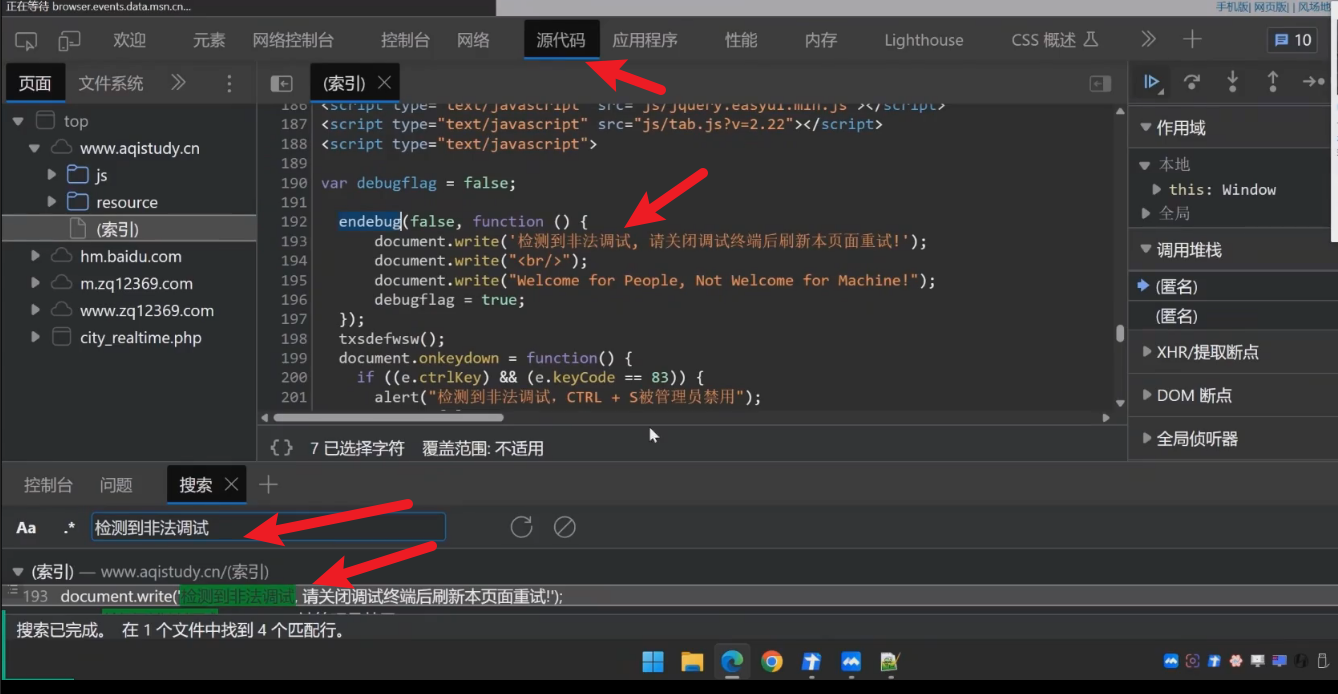Switch to the 网络 tab
Image resolution: width=1338 pixels, height=694 pixels.
click(x=473, y=40)
